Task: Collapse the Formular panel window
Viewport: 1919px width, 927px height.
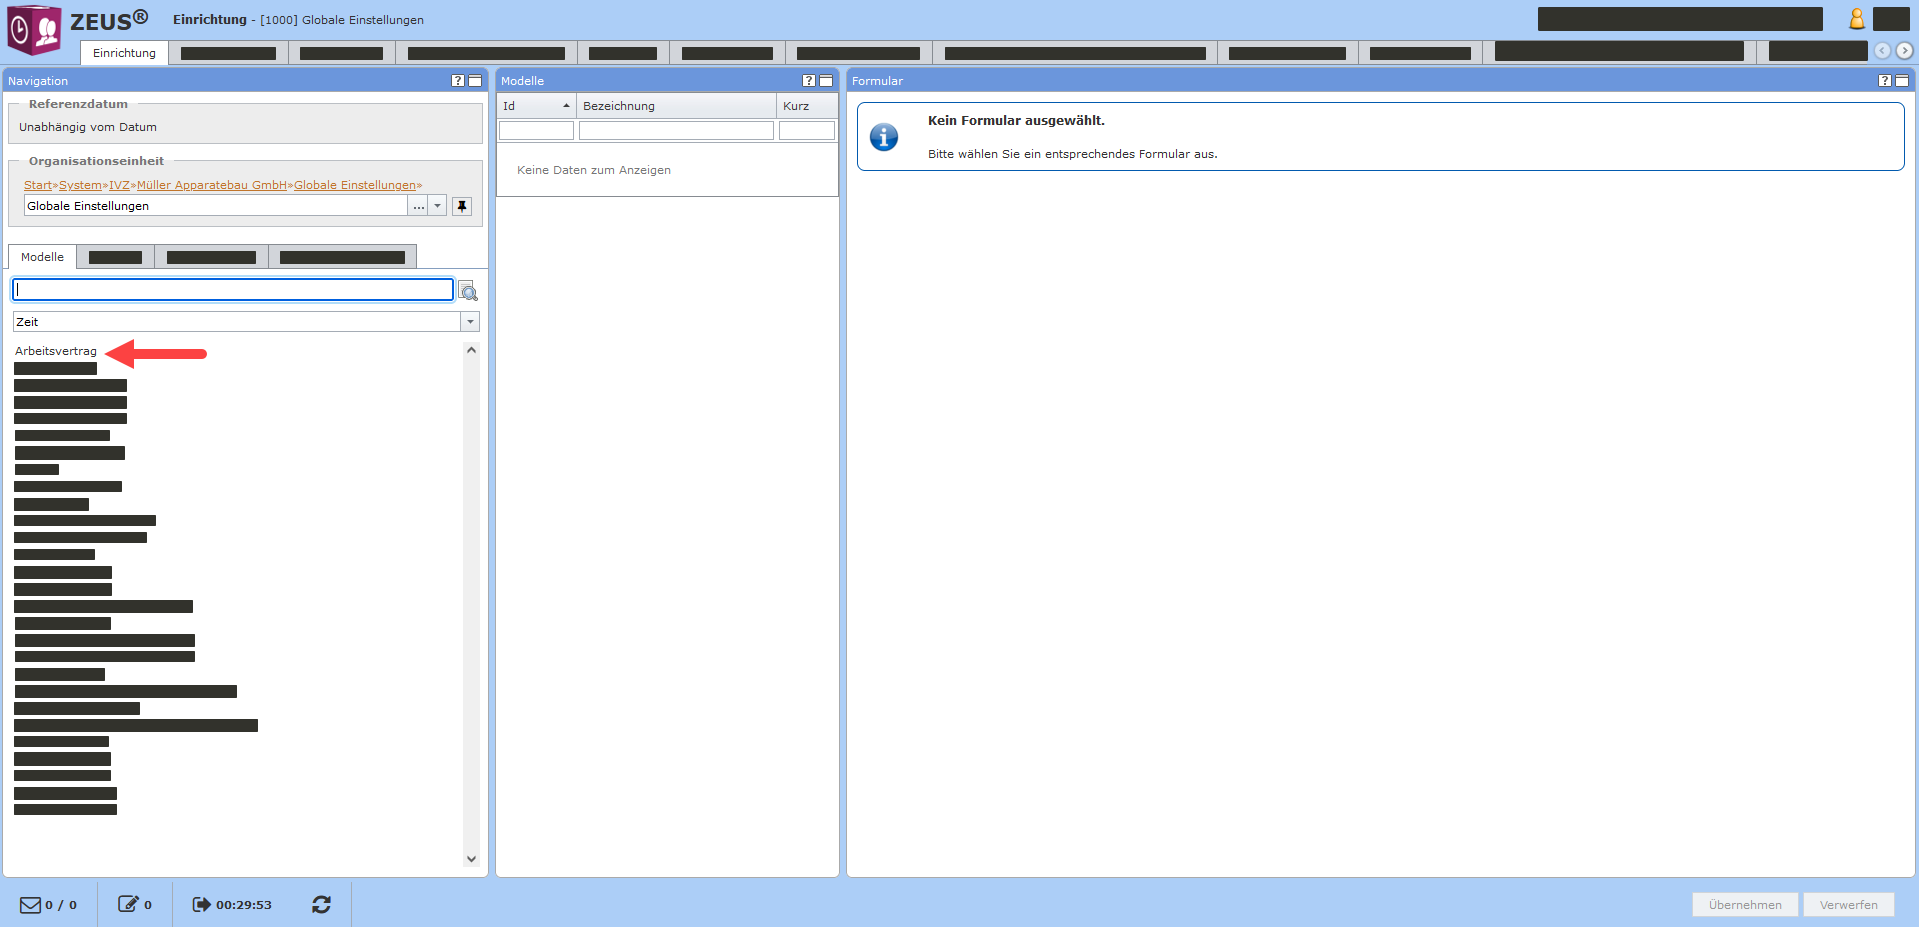Action: [x=1902, y=81]
